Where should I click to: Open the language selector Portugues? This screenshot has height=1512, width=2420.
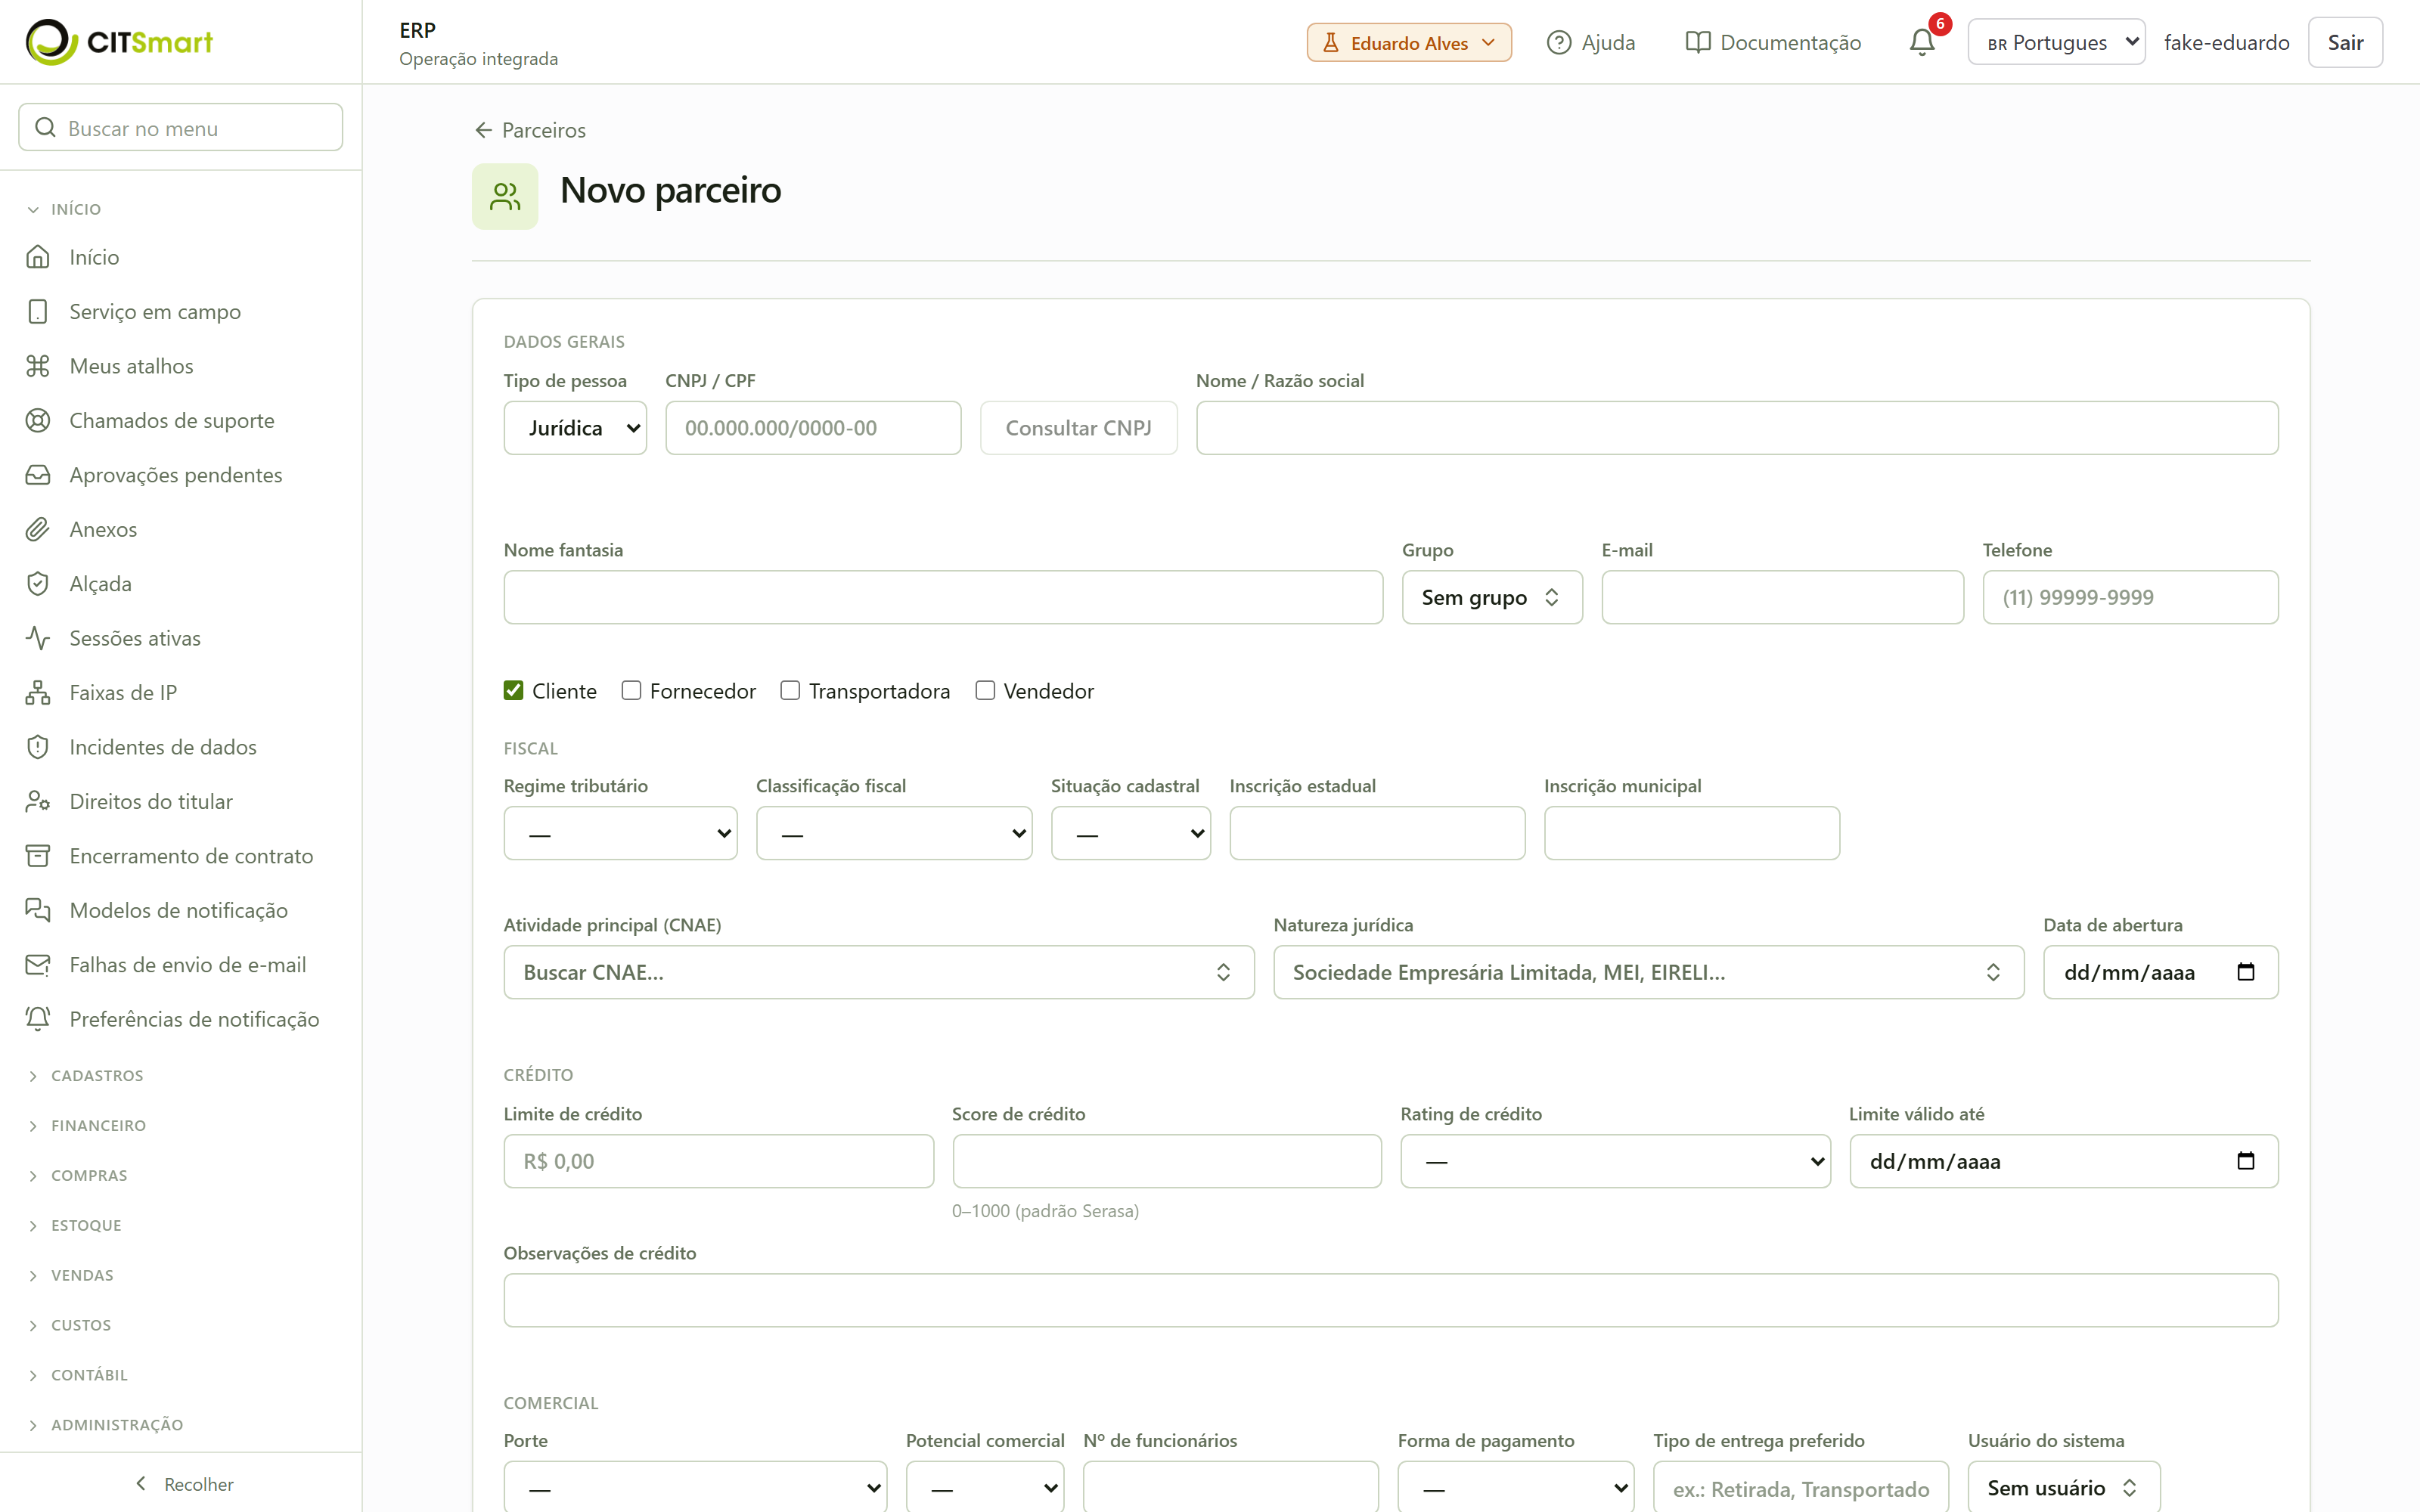click(2056, 42)
